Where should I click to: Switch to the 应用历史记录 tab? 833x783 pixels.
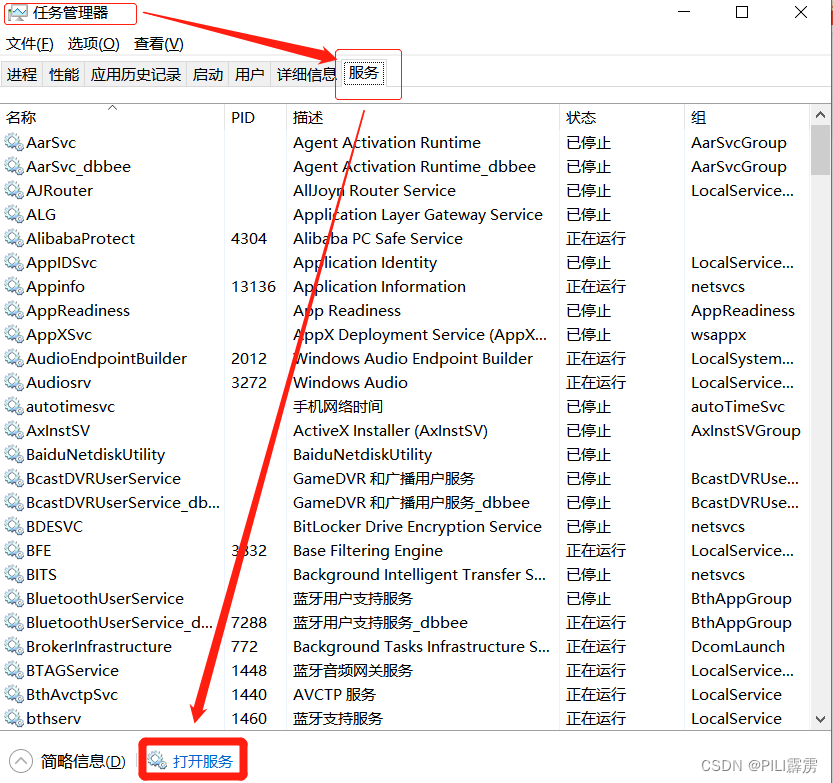pos(136,74)
